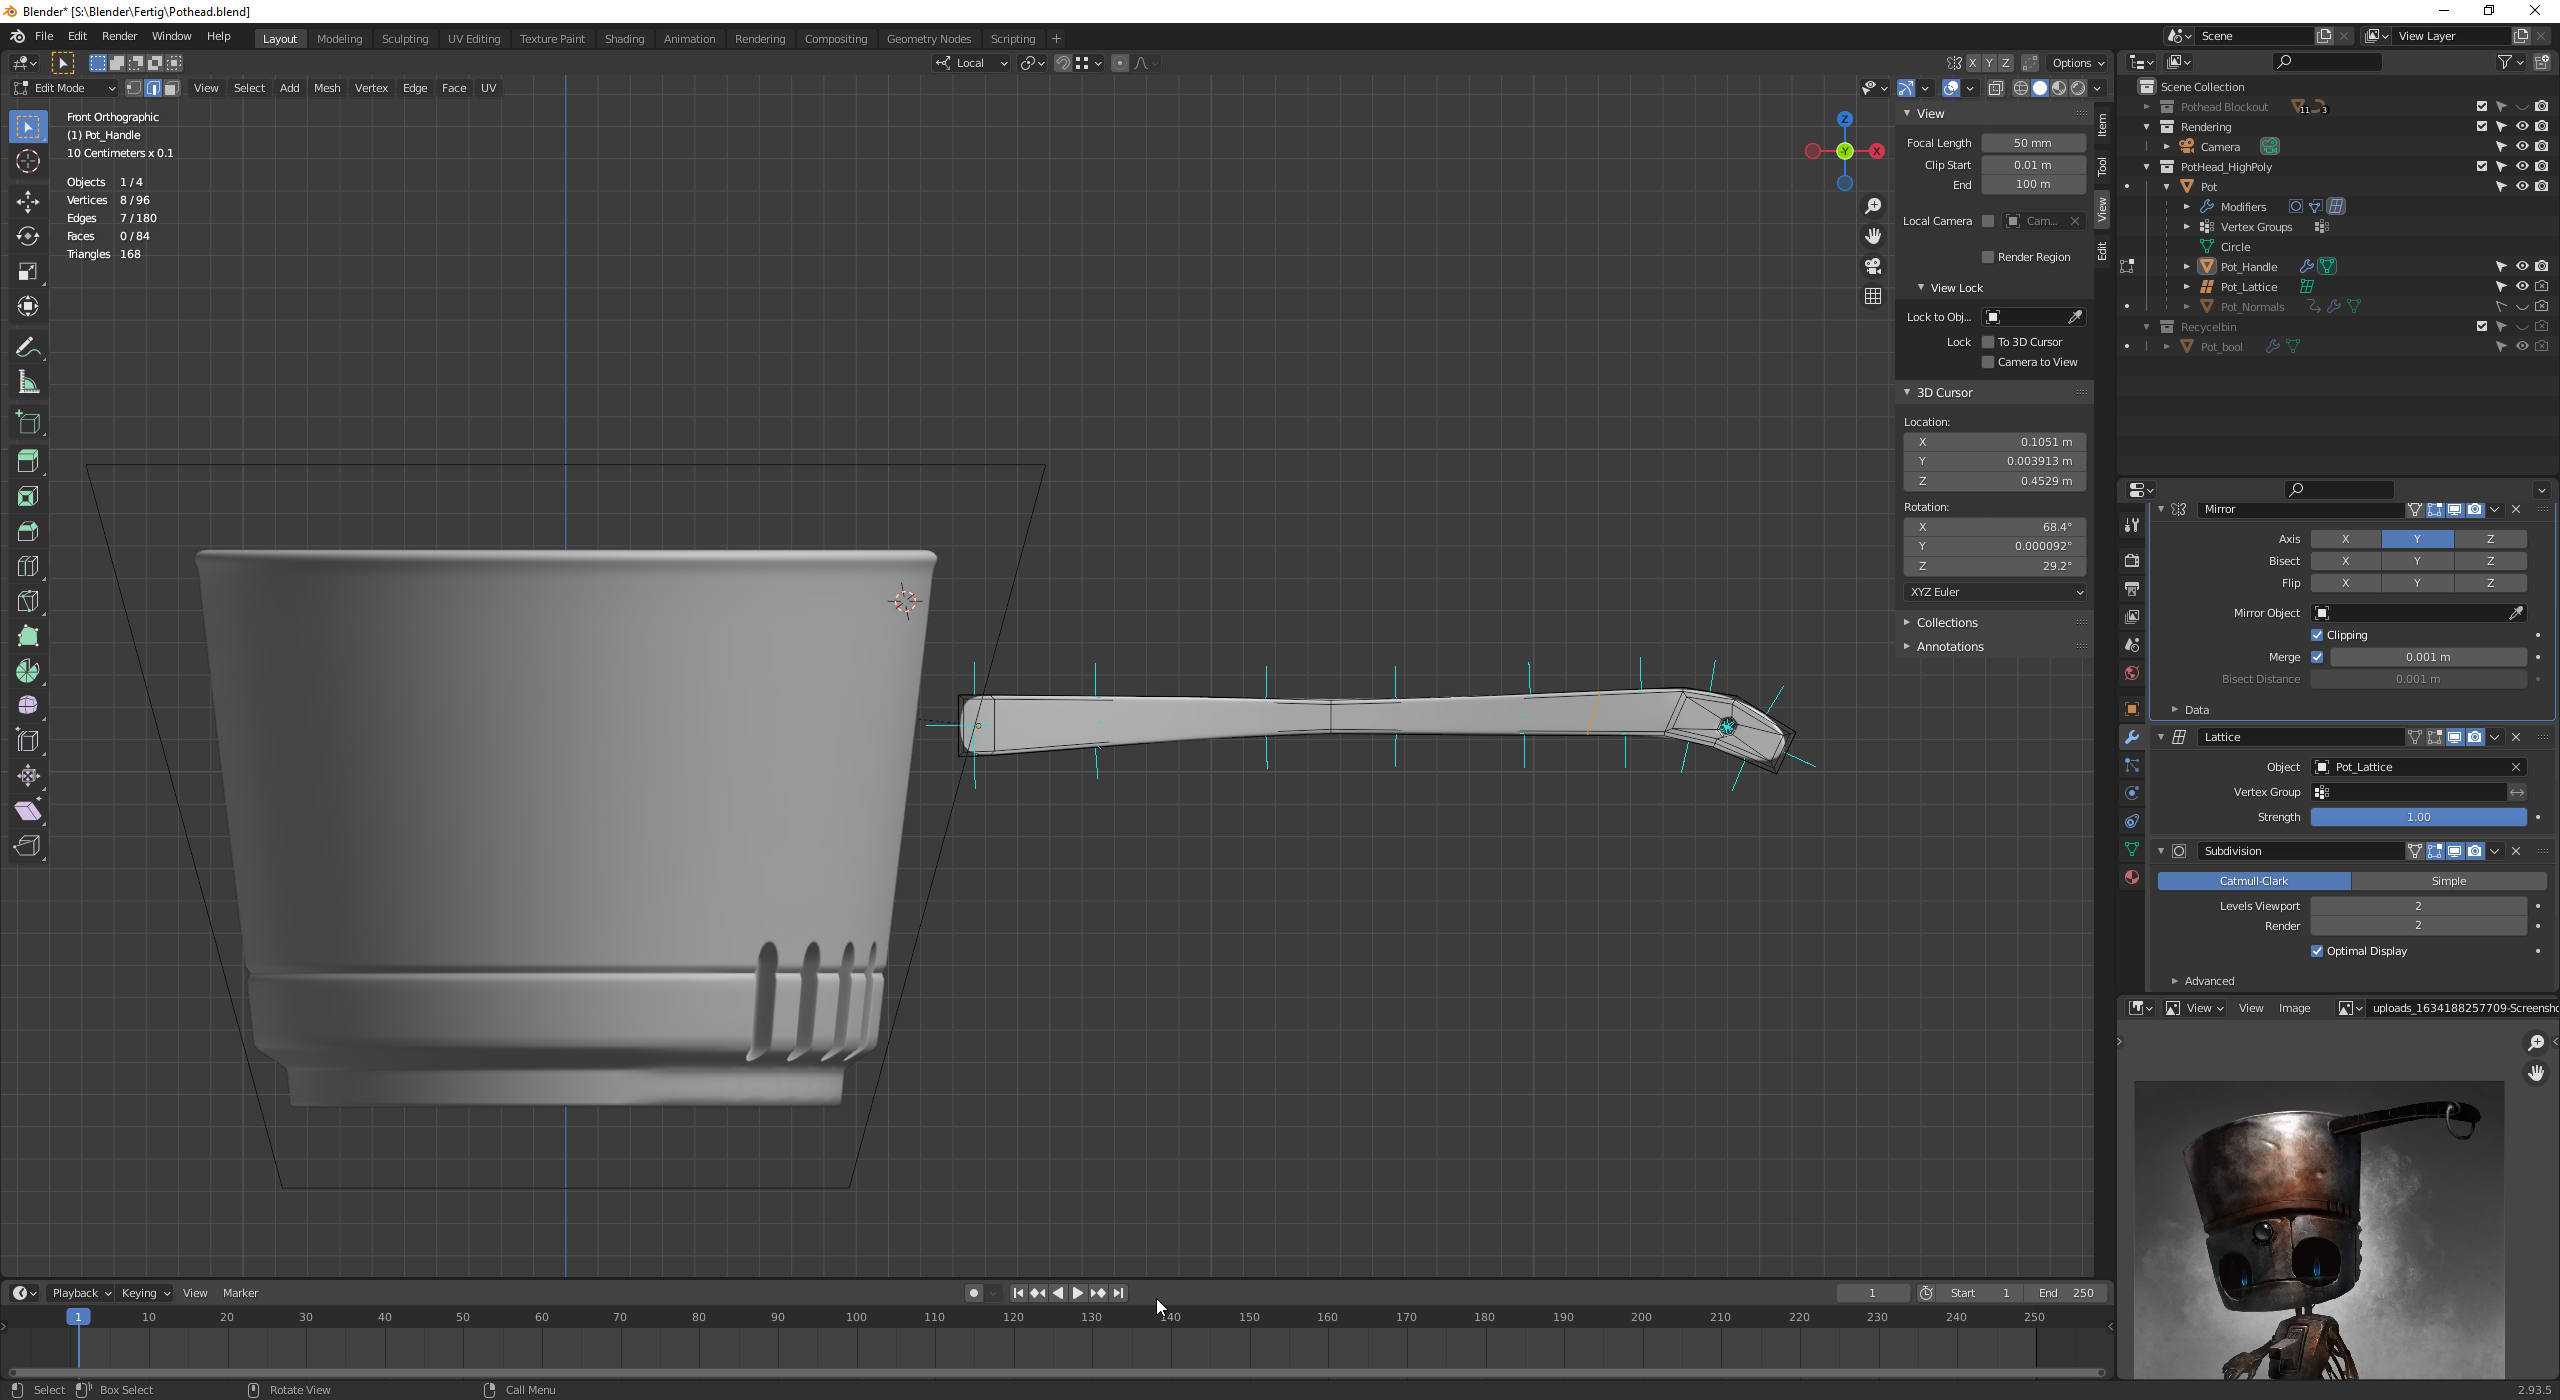
Task: Click the Focal Length 50 mm field
Action: click(2032, 143)
